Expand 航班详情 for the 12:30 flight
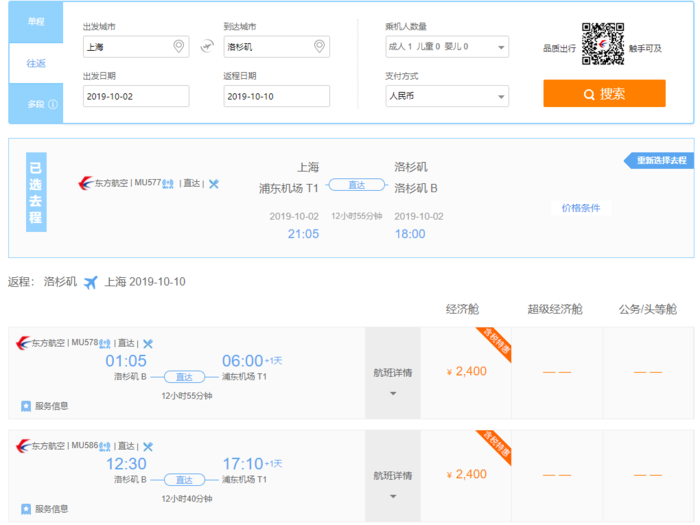 392,482
